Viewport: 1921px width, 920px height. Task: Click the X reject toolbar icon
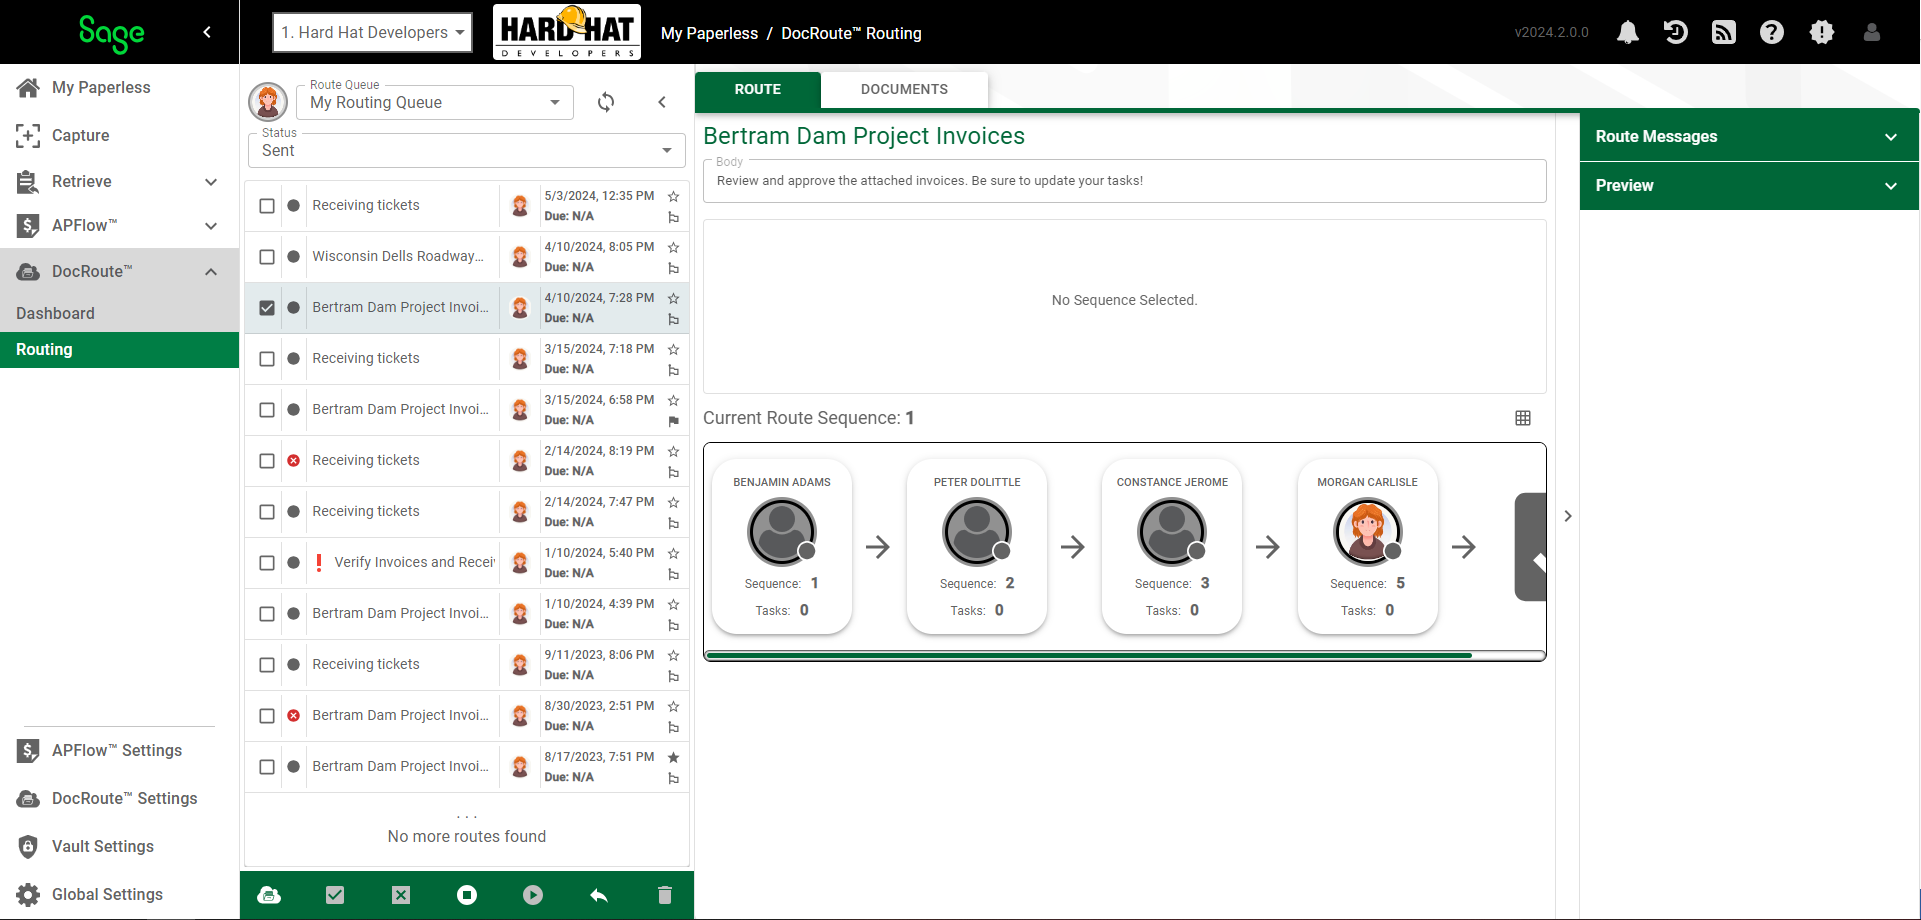[401, 895]
